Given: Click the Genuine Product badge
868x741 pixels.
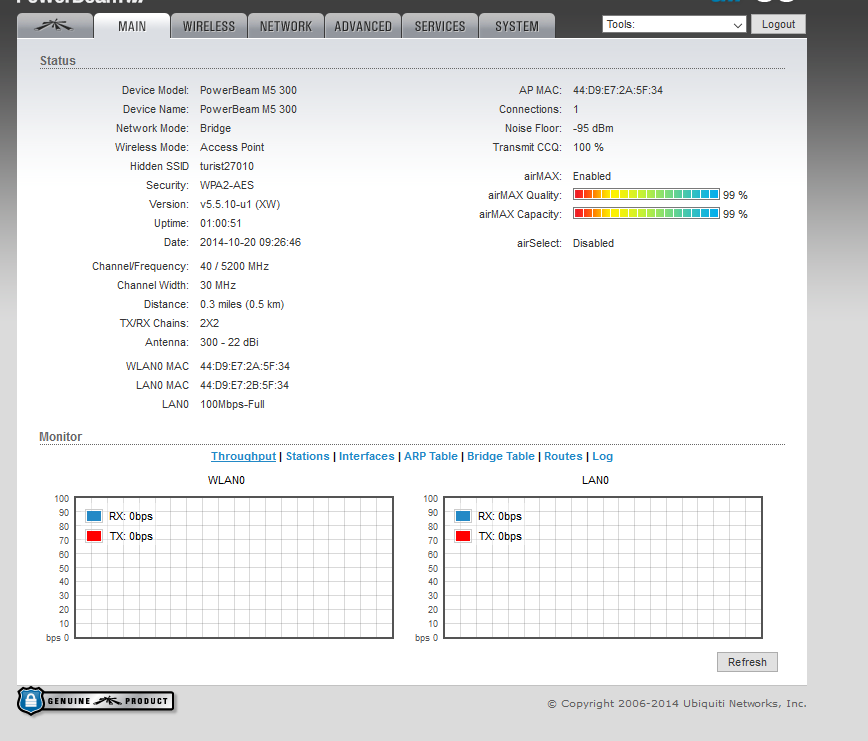Looking at the screenshot, I should (x=96, y=701).
